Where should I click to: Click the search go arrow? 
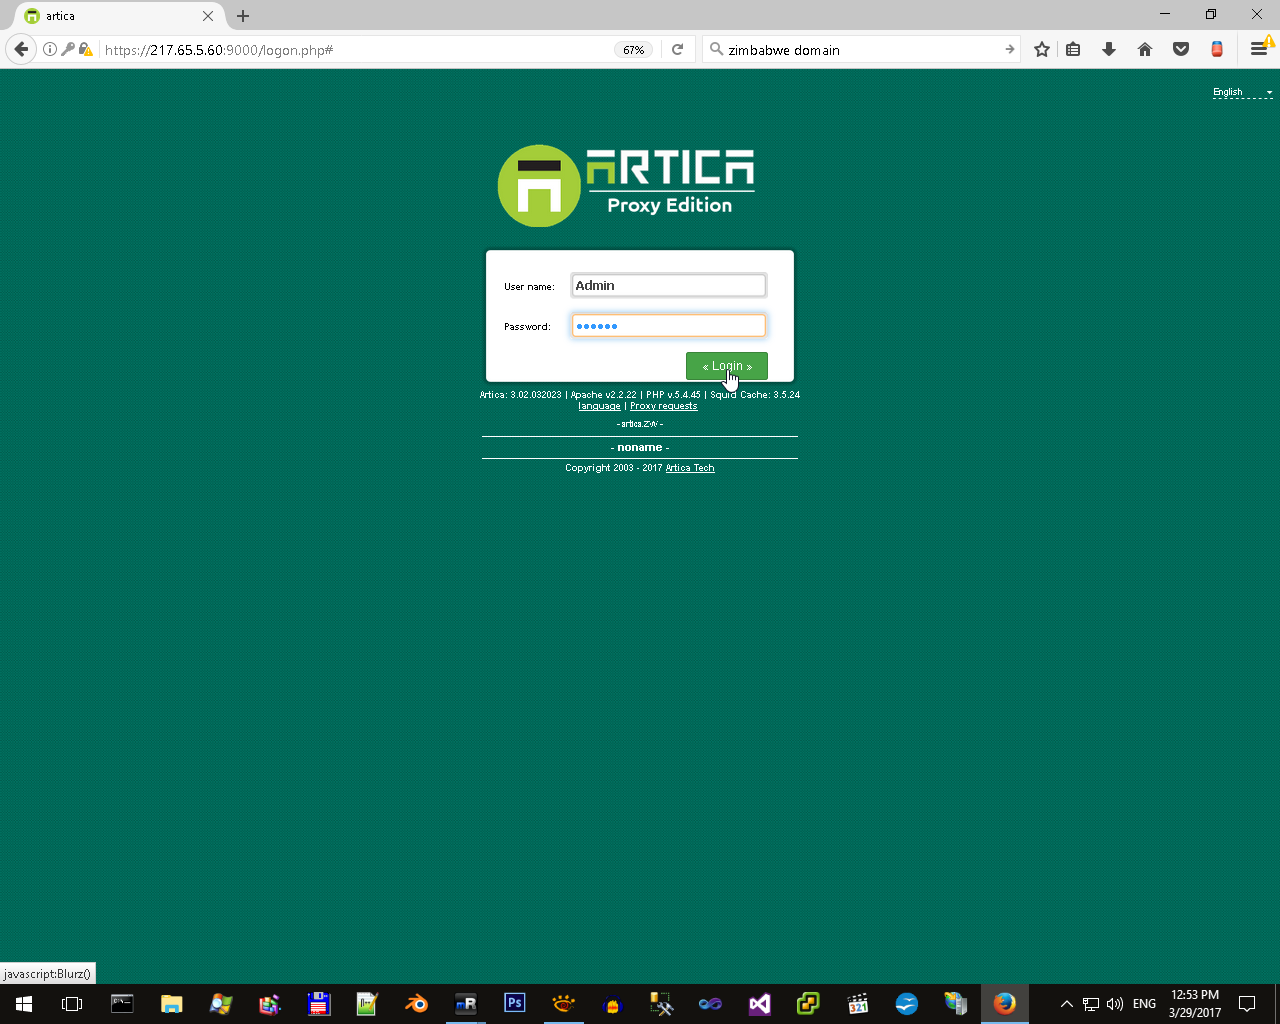tap(1009, 49)
